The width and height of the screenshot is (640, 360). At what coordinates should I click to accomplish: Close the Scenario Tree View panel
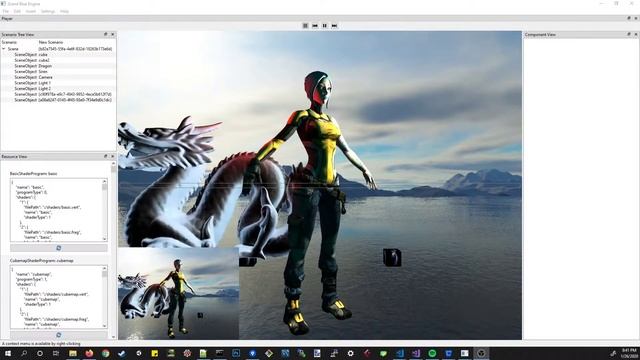(113, 35)
